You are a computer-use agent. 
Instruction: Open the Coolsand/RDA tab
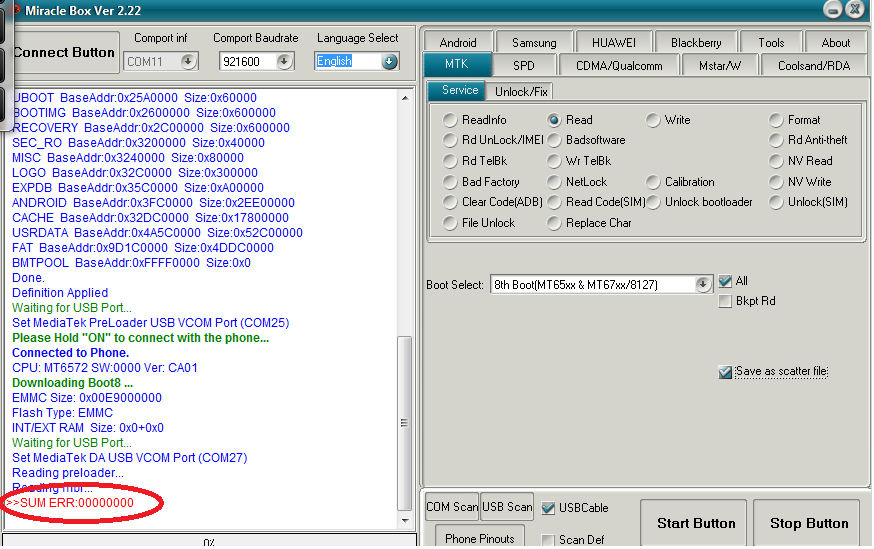pyautogui.click(x=814, y=66)
